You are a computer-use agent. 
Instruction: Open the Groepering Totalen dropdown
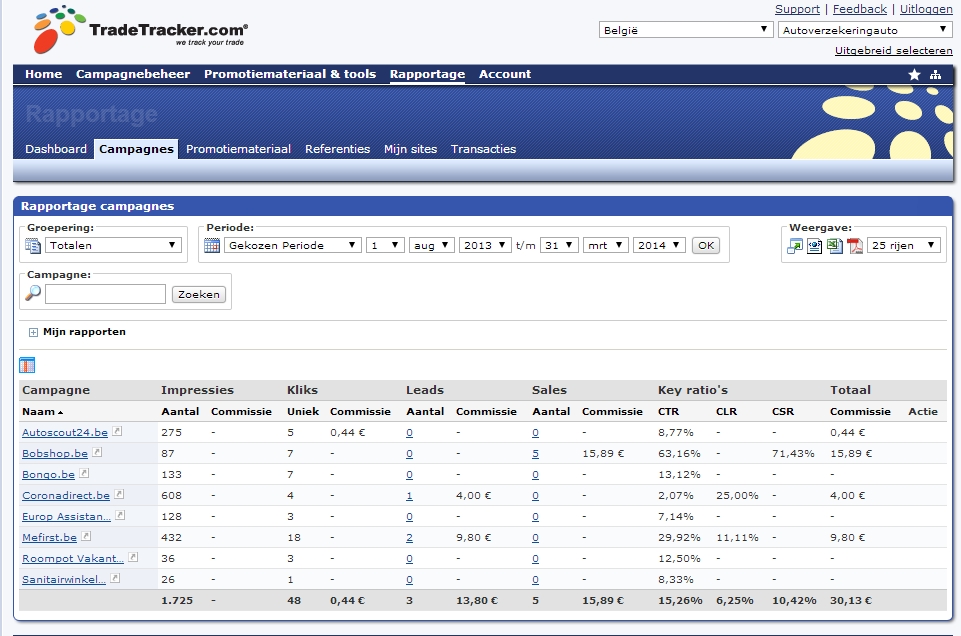click(x=113, y=246)
